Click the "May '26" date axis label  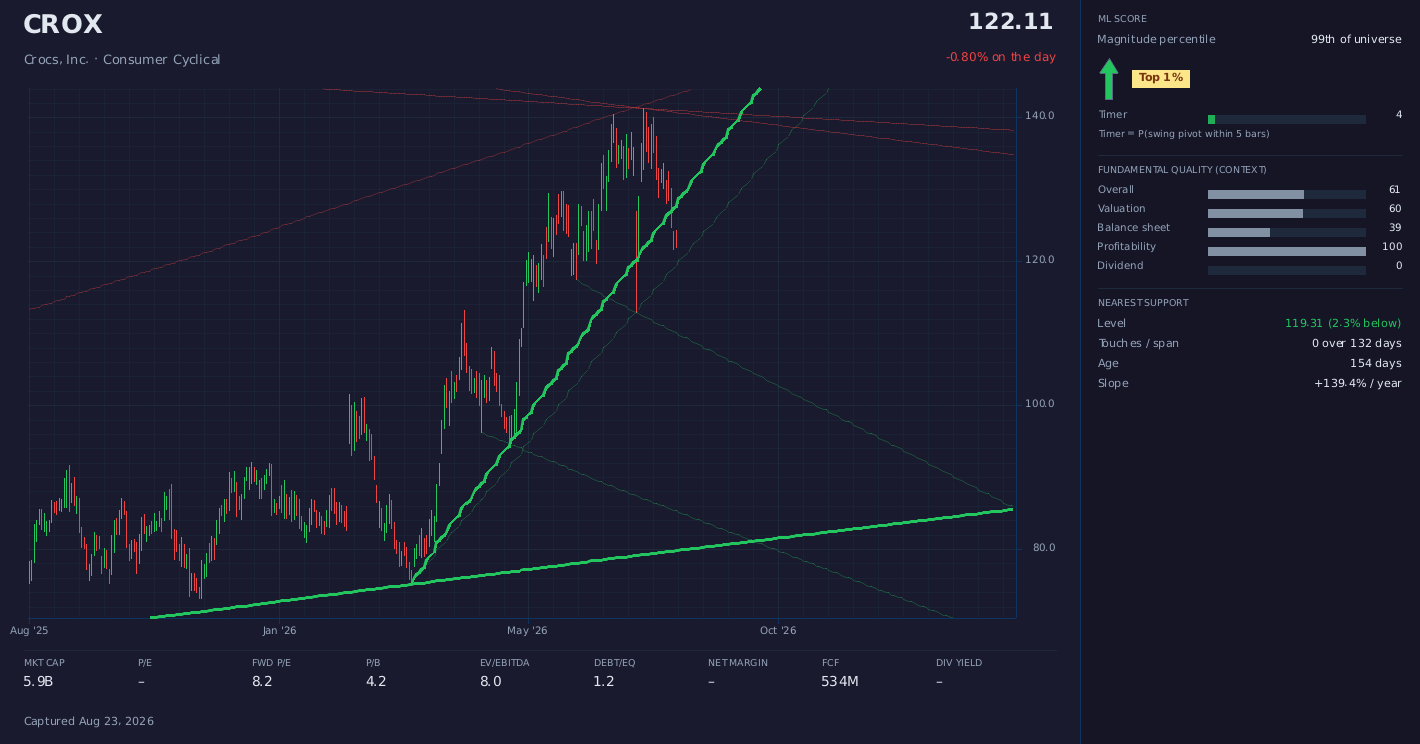[x=527, y=631]
